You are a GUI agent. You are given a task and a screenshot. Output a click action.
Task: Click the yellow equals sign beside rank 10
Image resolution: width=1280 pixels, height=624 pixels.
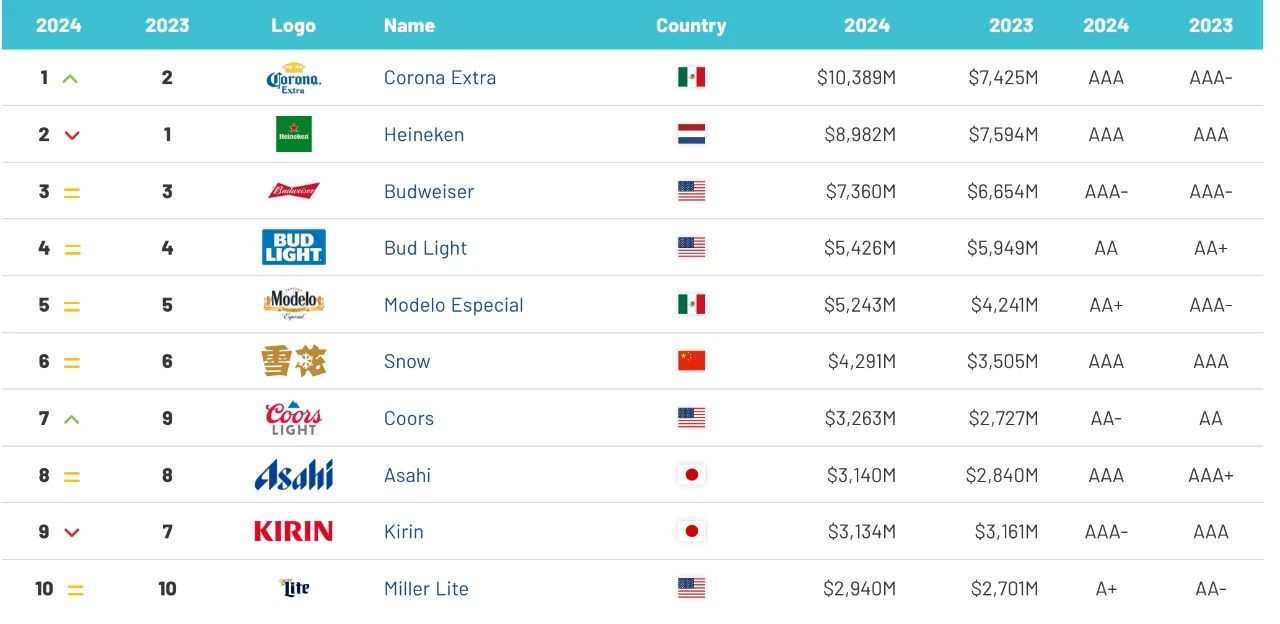click(75, 590)
